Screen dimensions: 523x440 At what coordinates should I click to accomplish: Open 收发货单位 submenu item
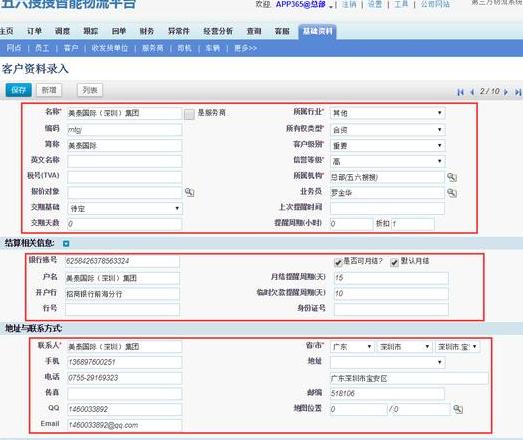(x=110, y=48)
